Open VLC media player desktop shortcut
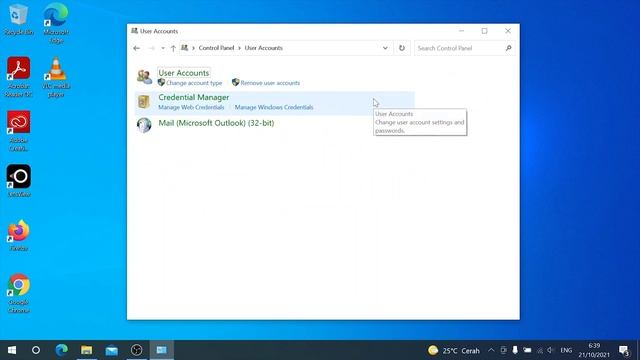The width and height of the screenshot is (640, 360). [56, 77]
